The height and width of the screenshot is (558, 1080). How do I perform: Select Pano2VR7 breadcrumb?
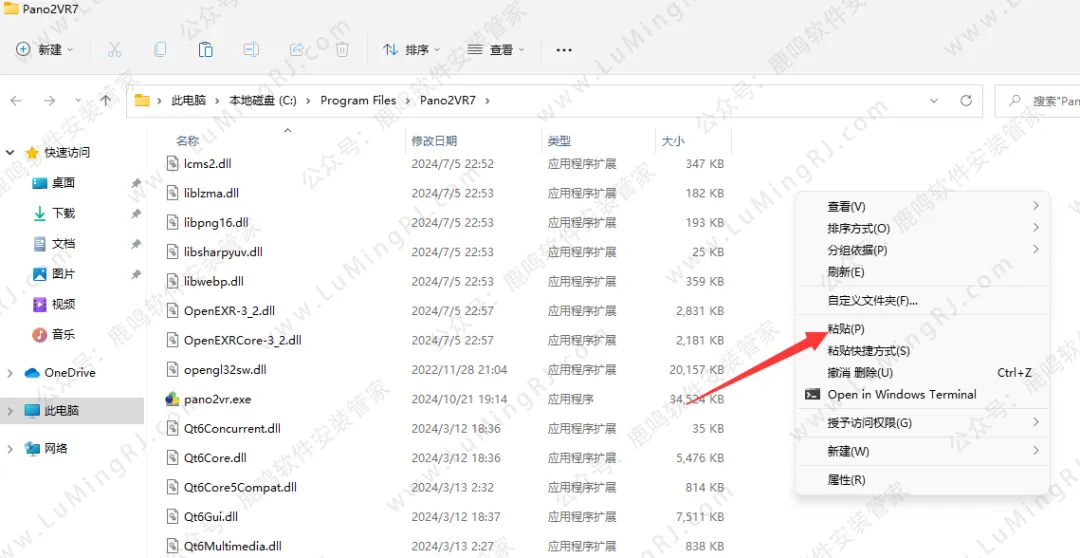(x=447, y=101)
